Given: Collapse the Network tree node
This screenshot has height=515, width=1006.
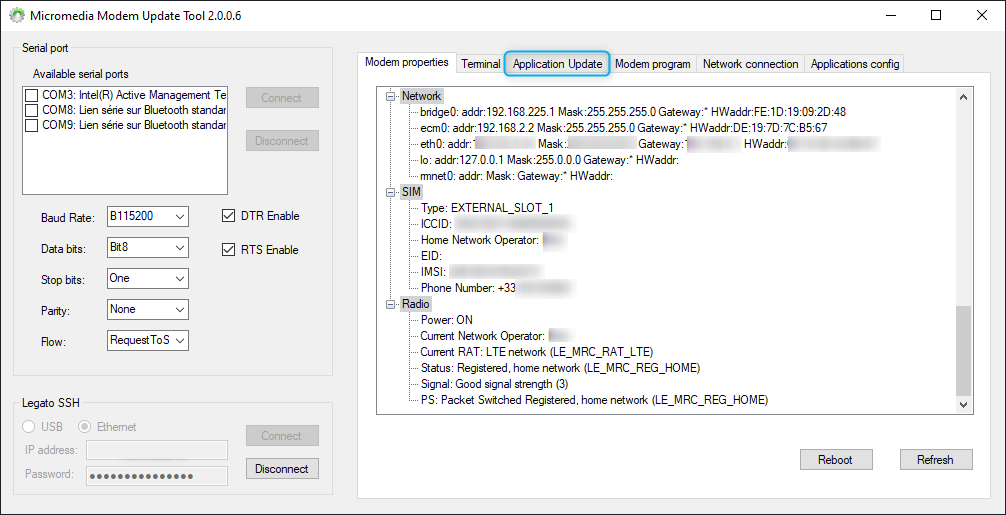Looking at the screenshot, I should click(390, 96).
